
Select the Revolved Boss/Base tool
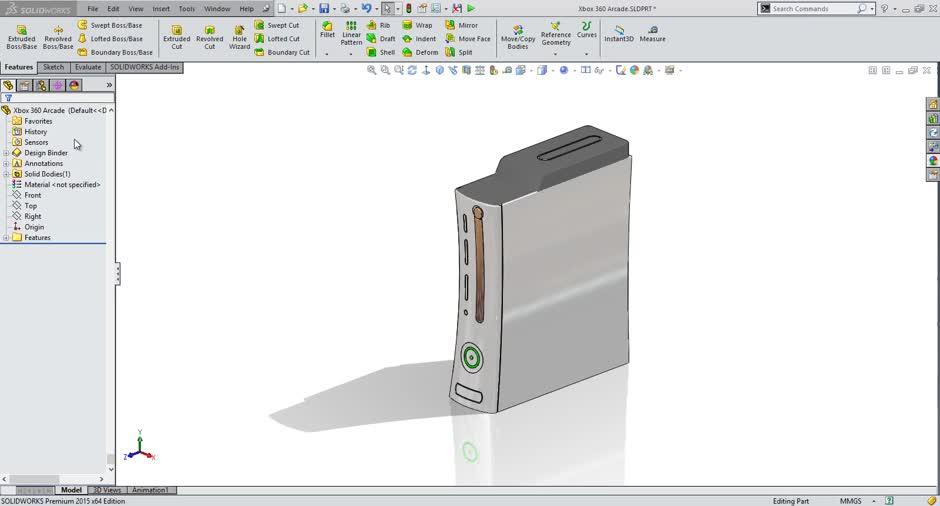click(x=58, y=37)
